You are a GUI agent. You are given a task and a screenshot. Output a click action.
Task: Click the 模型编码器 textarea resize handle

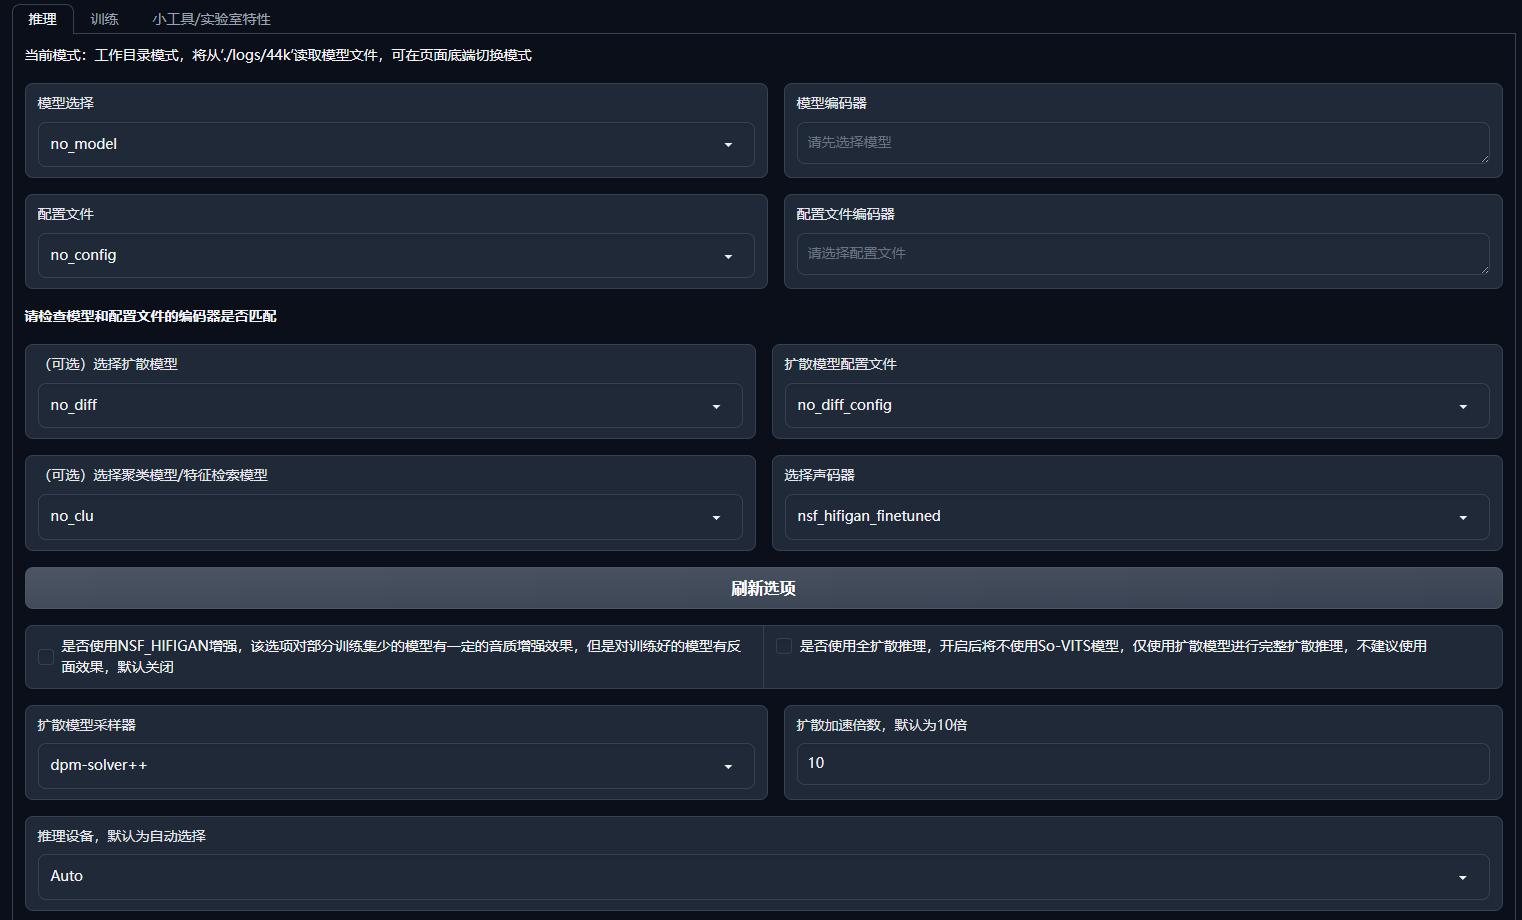tap(1484, 158)
